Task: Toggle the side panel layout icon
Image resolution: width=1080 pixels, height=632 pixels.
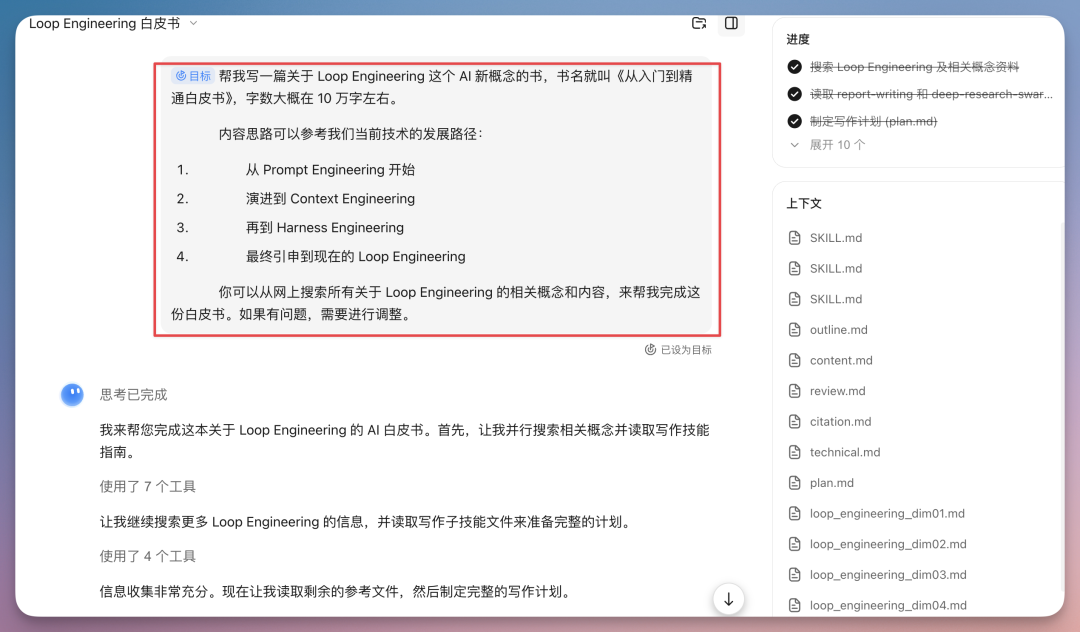Action: 731,23
